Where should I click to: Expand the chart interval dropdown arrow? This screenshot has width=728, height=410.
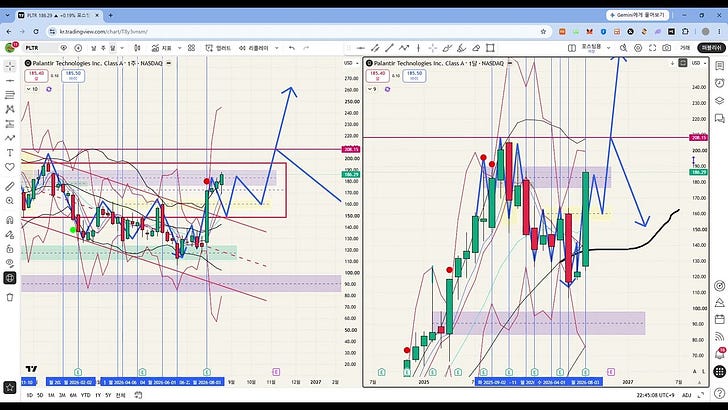(x=122, y=48)
